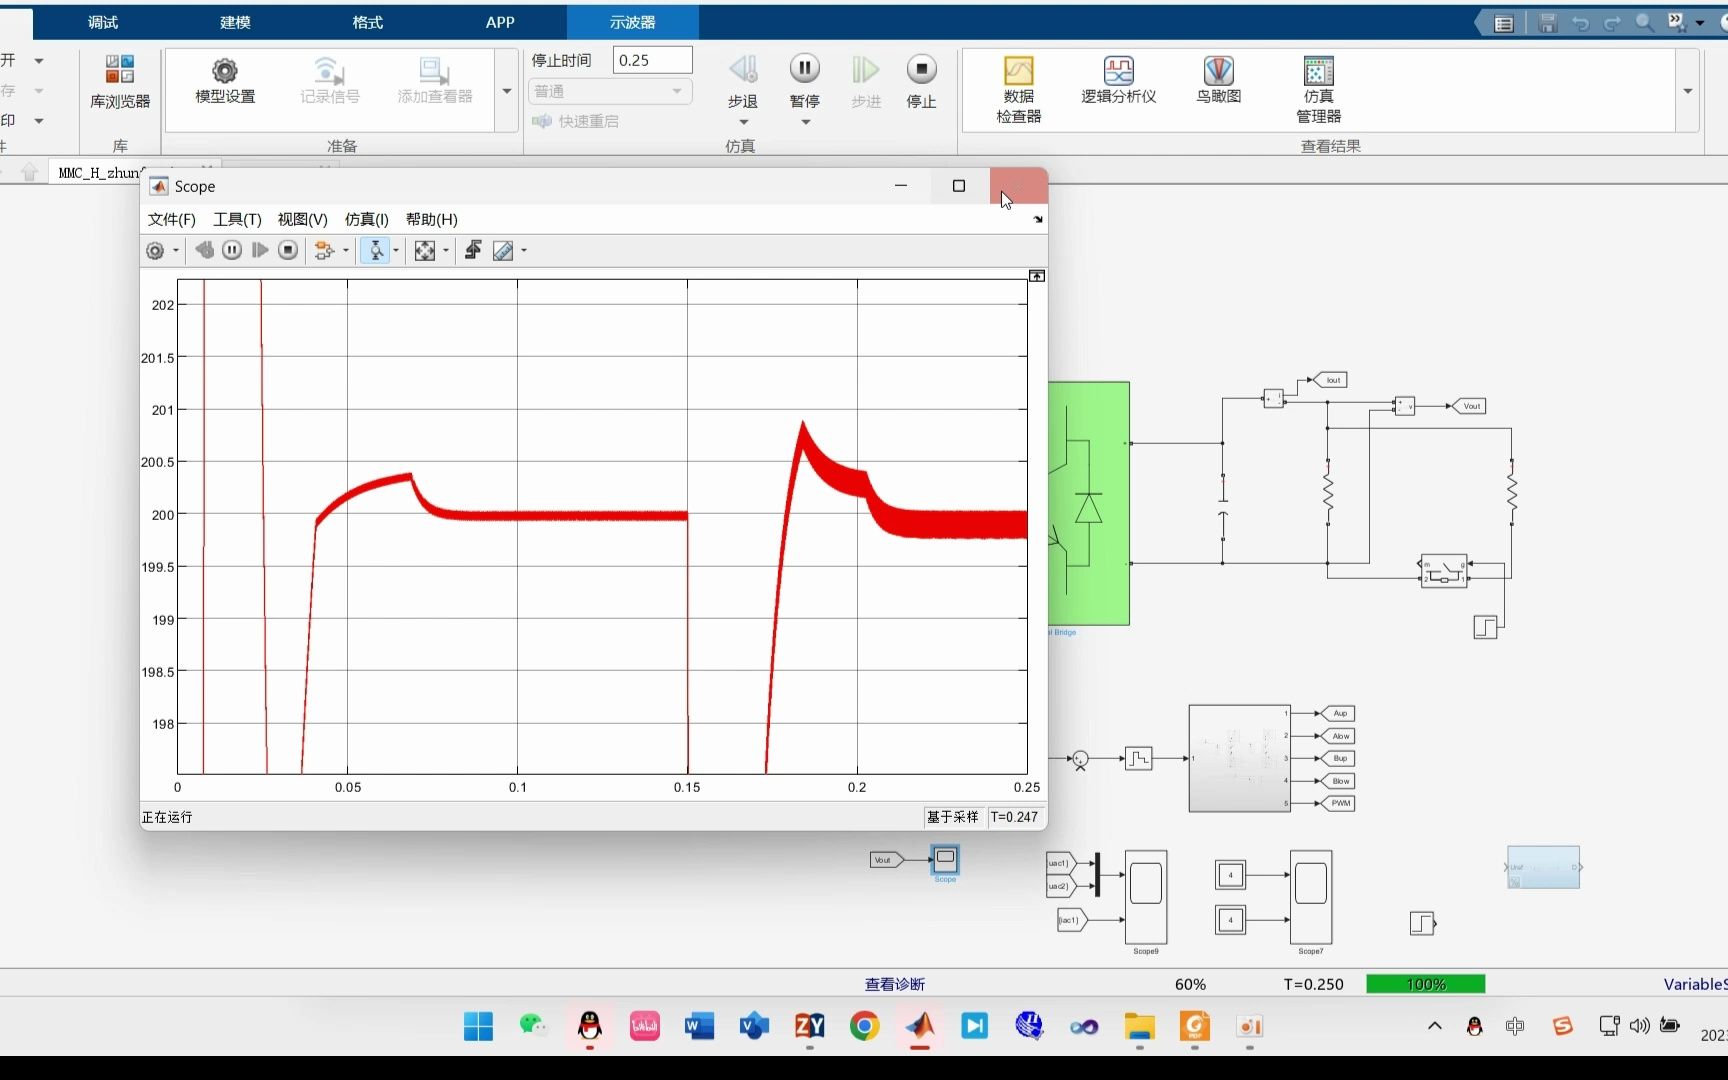1728x1080 pixels.
Task: Click the Scope triggers icon
Action: (x=473, y=251)
